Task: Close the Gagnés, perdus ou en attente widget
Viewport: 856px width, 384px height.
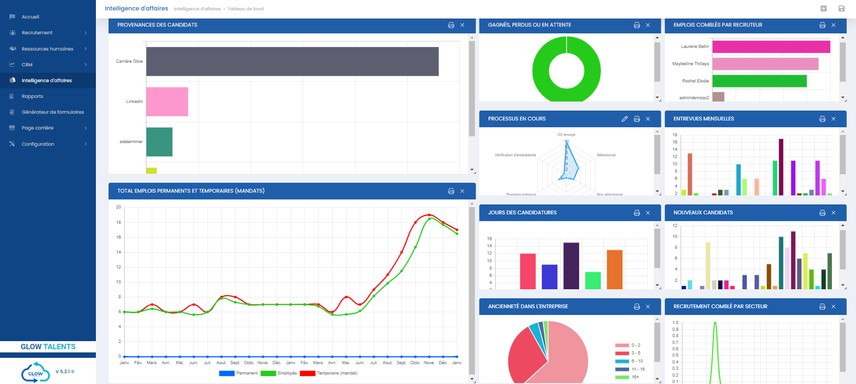Action: [x=648, y=25]
